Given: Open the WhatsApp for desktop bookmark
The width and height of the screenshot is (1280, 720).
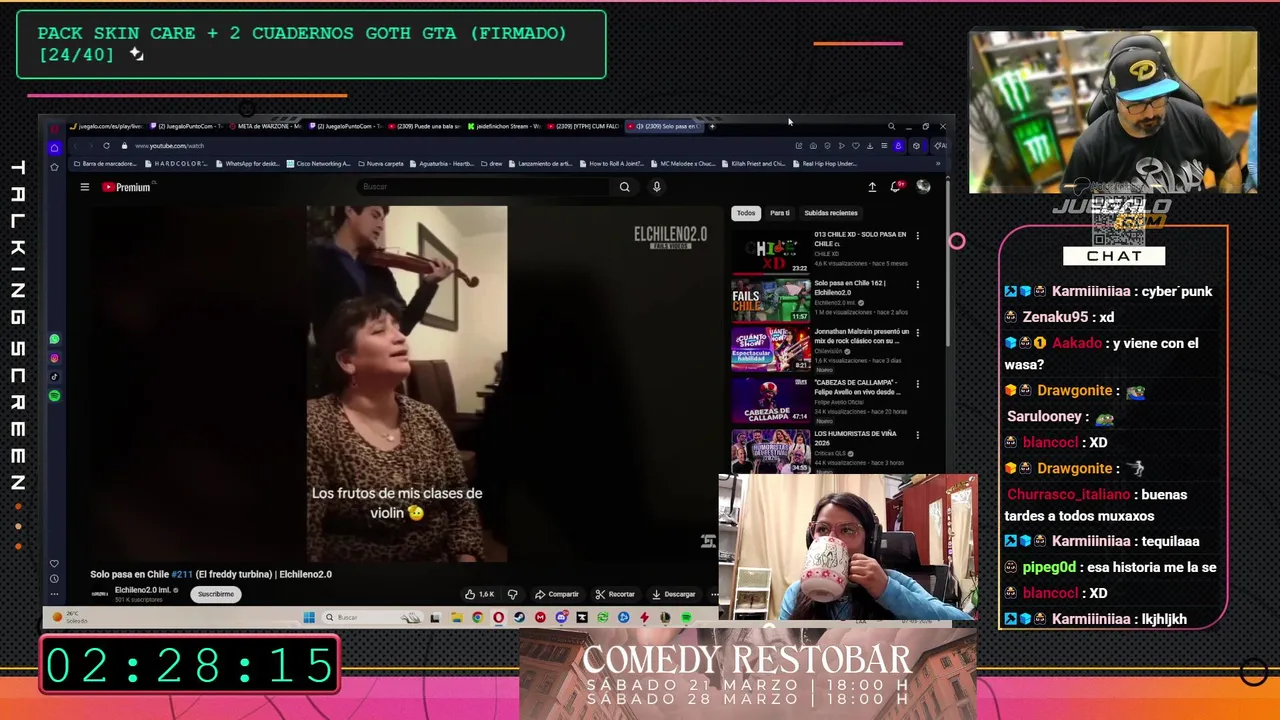Looking at the screenshot, I should coord(247,164).
